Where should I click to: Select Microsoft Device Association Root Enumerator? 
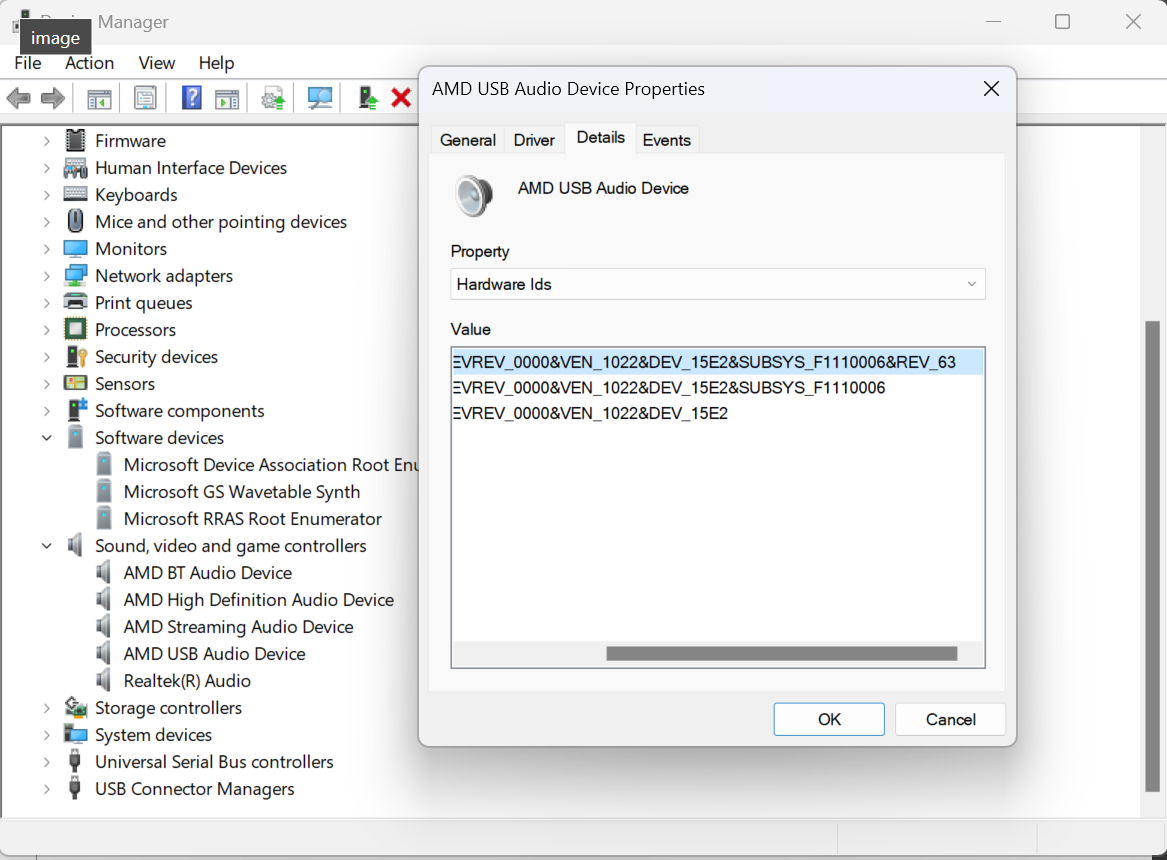271,465
